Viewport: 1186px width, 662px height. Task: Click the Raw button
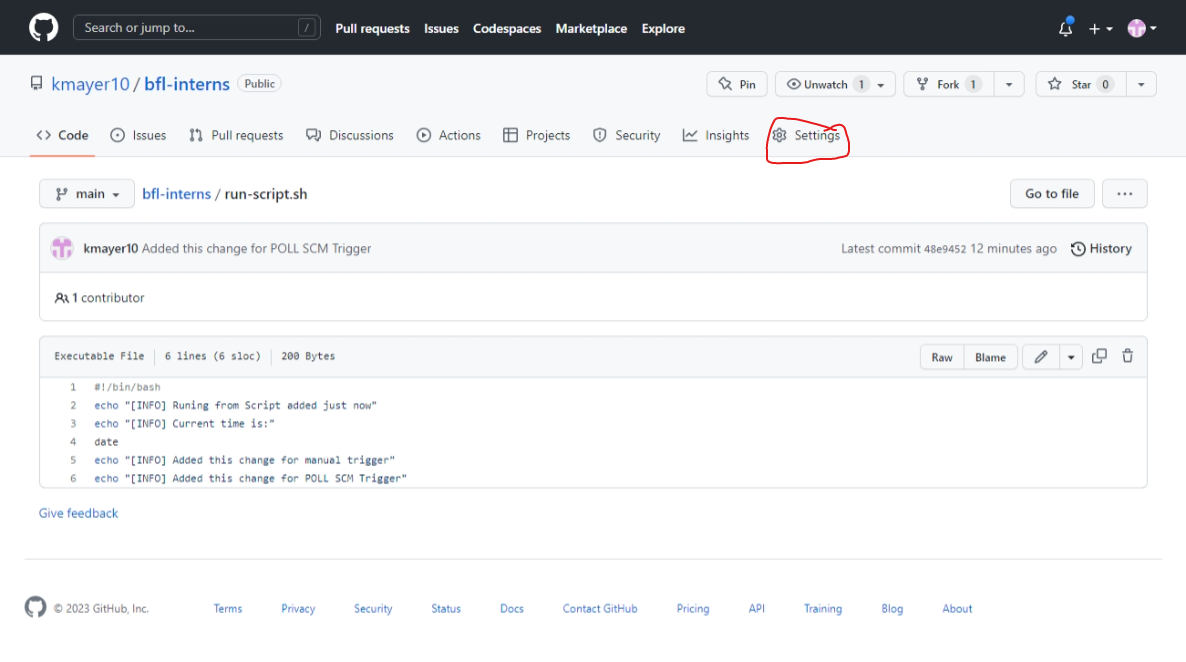(x=940, y=356)
